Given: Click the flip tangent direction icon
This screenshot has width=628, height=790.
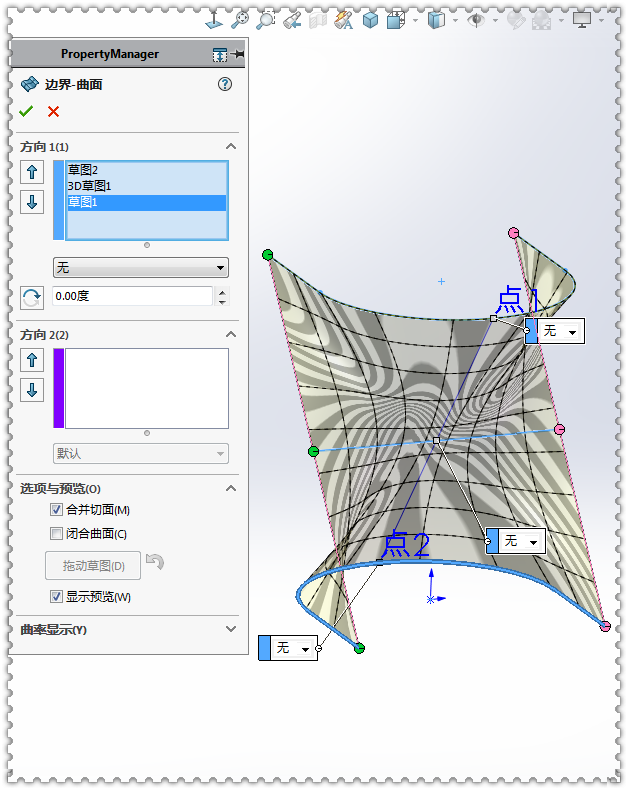Looking at the screenshot, I should coord(32,296).
